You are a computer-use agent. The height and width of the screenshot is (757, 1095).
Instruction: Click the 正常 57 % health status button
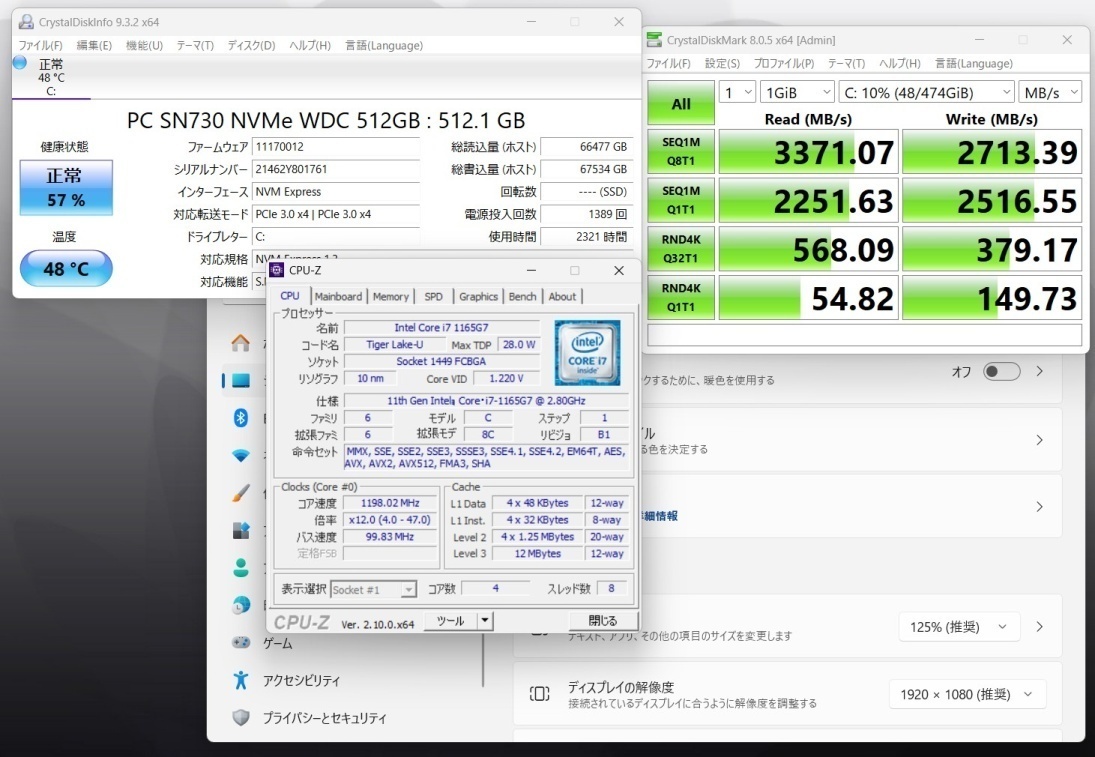click(x=66, y=187)
